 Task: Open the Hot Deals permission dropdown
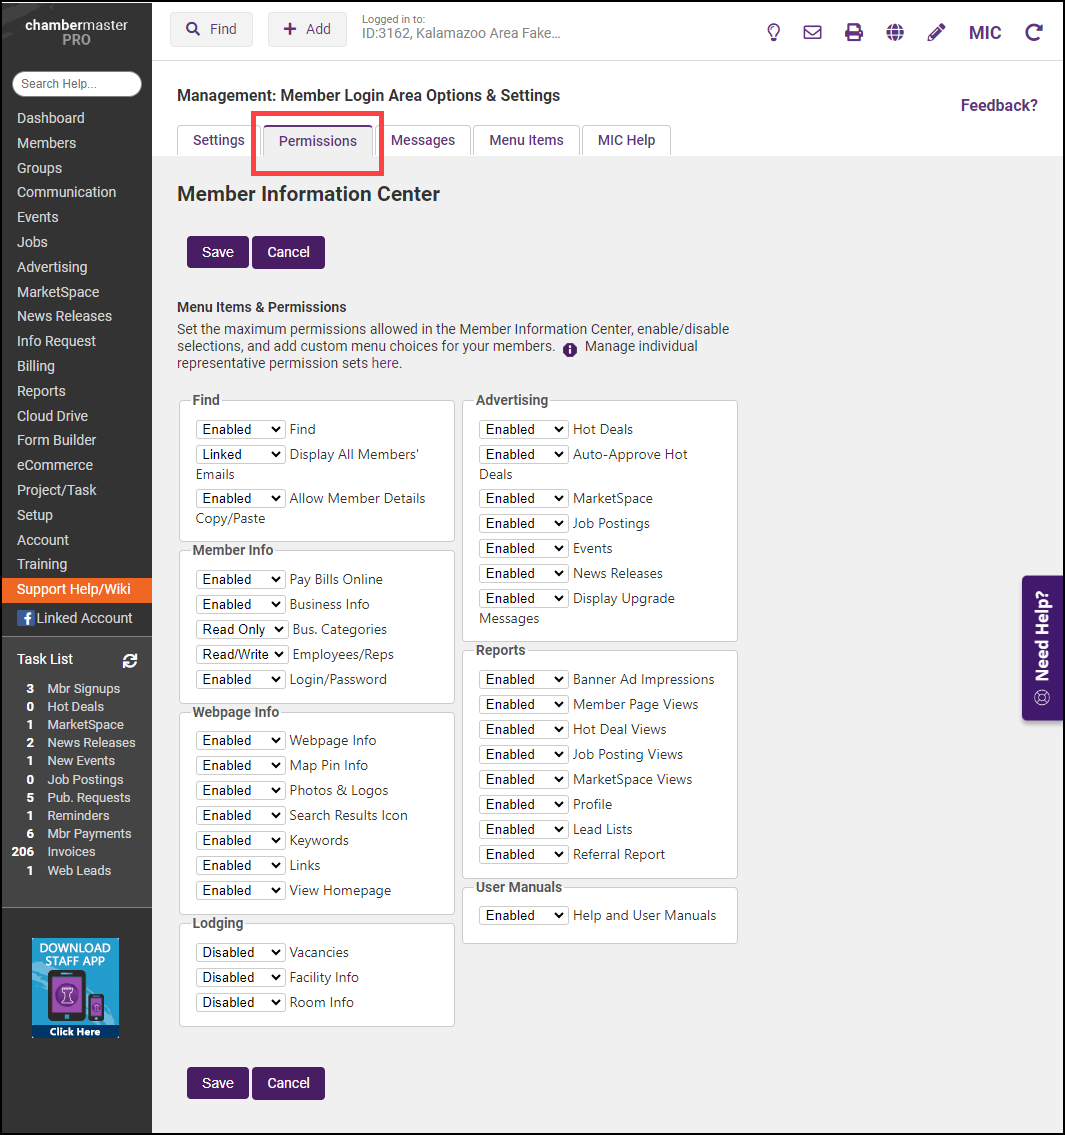(524, 429)
